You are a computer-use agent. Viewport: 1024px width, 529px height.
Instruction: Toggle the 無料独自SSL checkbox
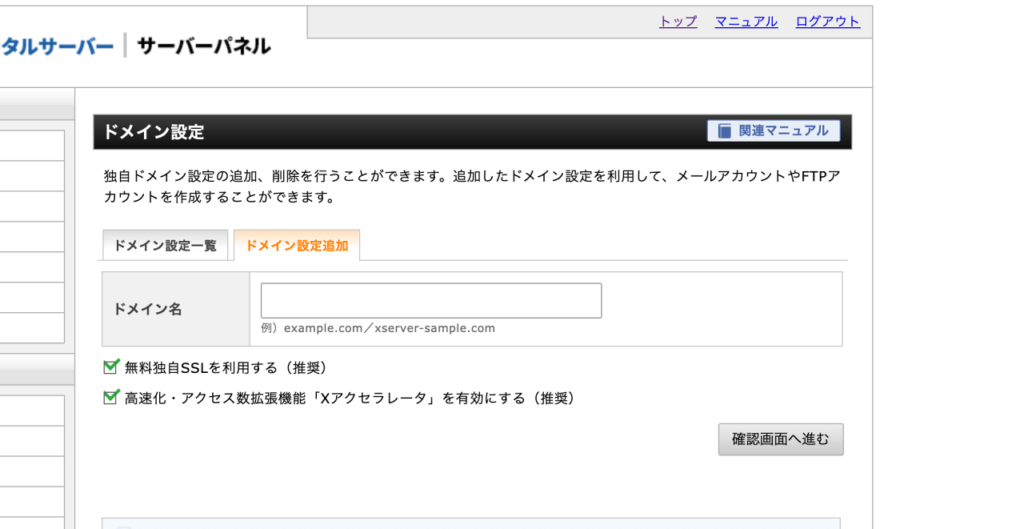(x=111, y=367)
